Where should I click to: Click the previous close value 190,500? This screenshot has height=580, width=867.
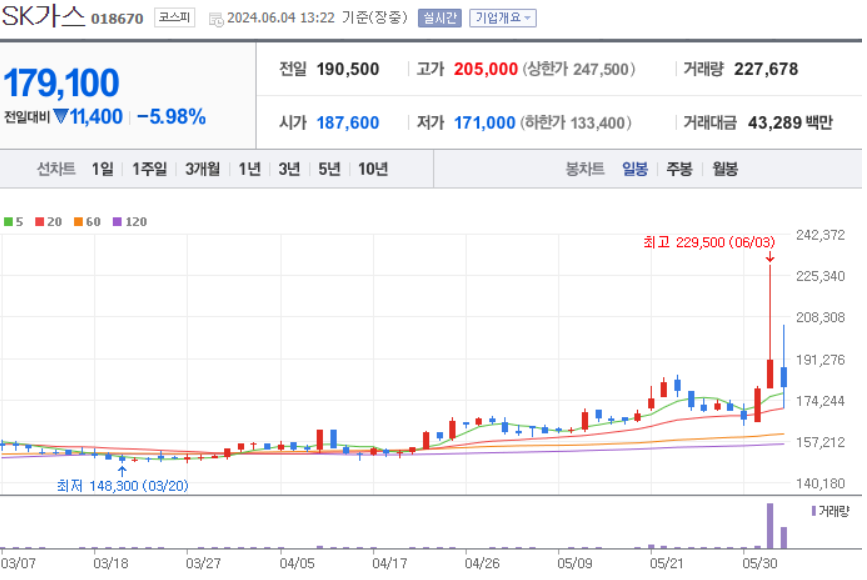[348, 69]
